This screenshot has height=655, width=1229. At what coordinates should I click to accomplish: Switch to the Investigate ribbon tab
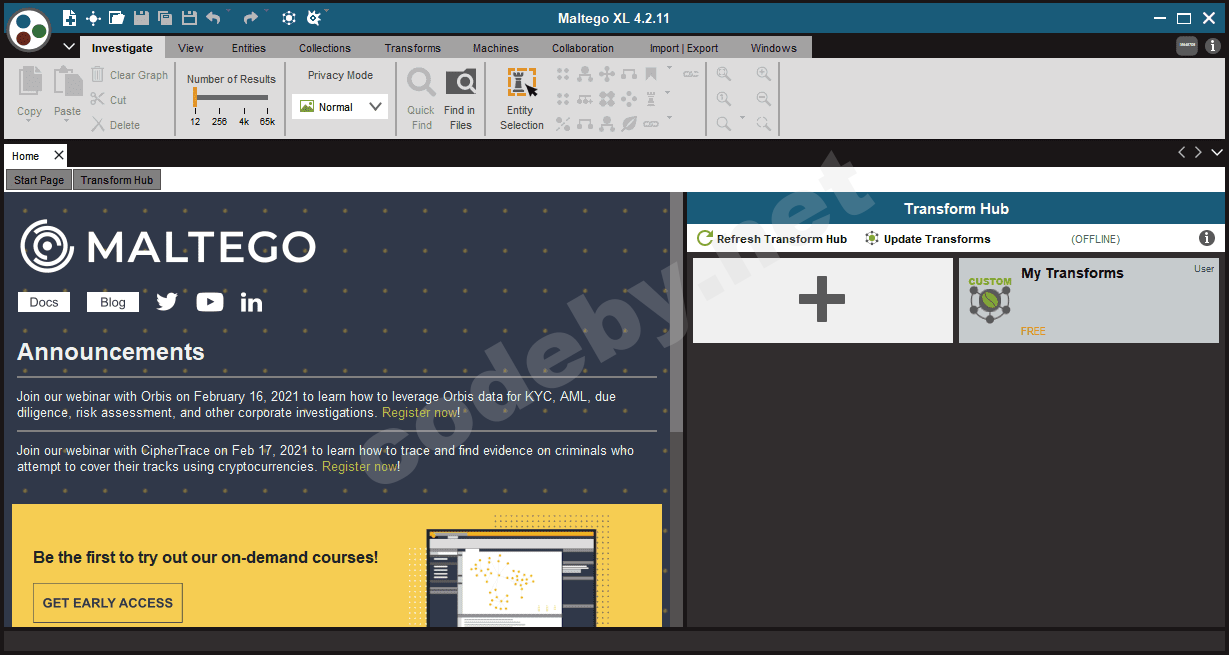point(122,48)
